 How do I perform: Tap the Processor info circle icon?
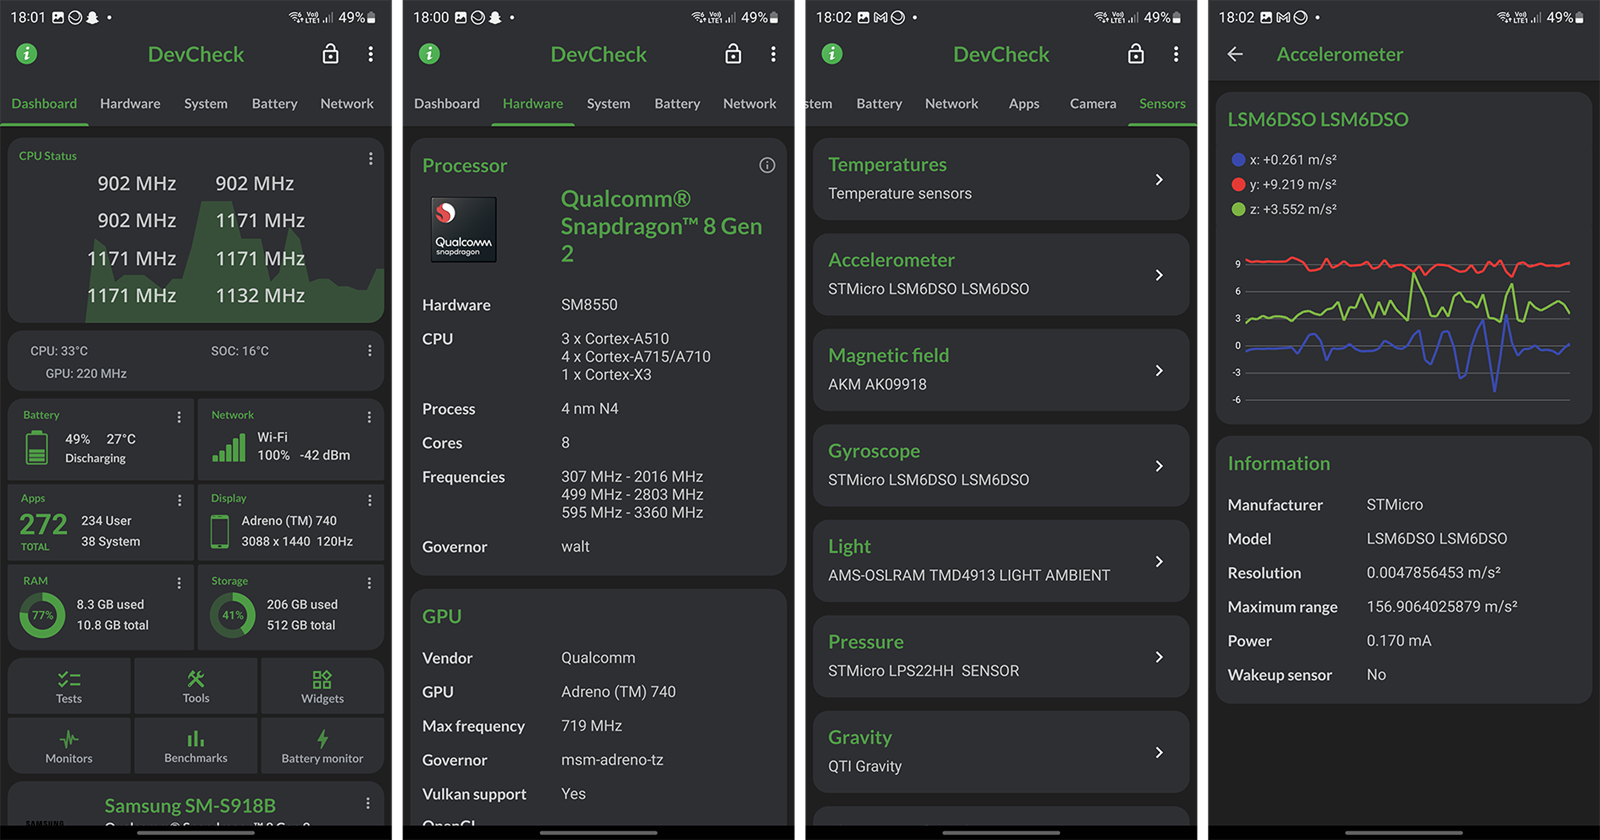tap(767, 165)
